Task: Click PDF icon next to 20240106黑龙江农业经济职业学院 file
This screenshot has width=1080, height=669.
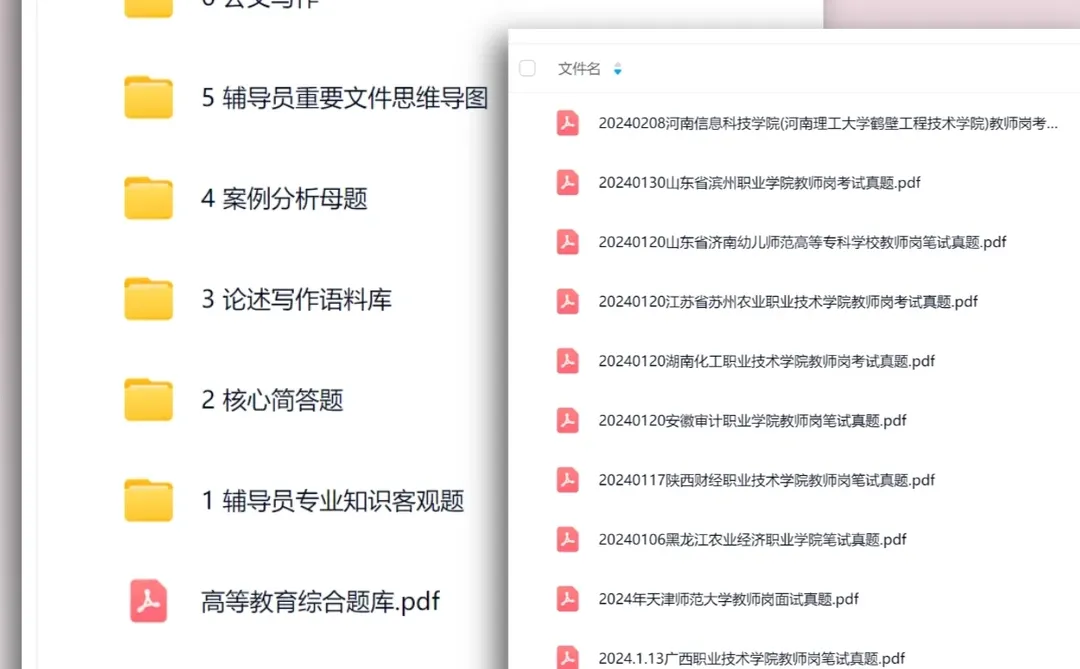Action: (567, 539)
